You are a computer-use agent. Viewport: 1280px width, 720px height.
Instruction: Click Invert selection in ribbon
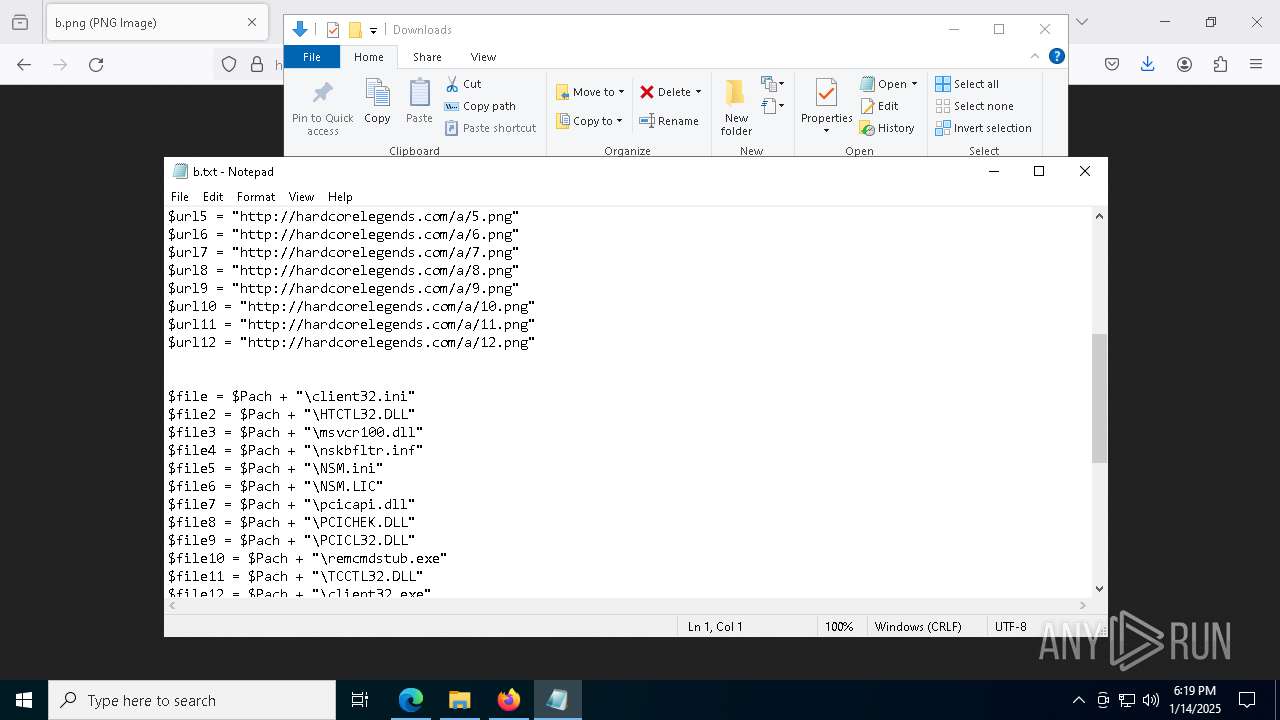(x=983, y=128)
